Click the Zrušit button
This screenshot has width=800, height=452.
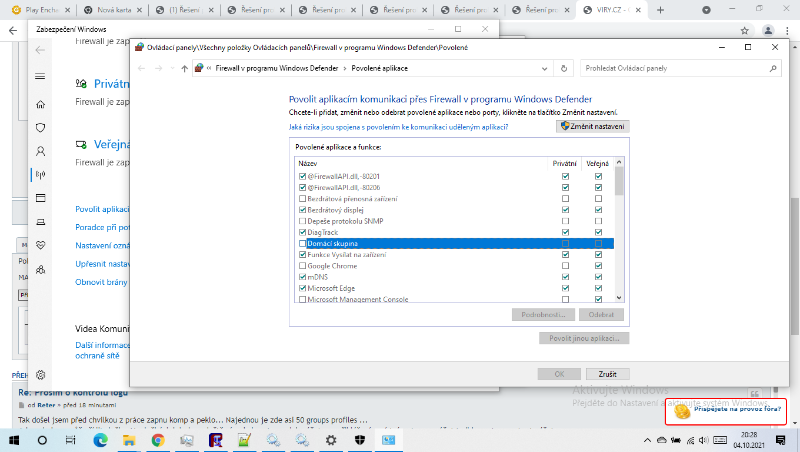tap(607, 374)
